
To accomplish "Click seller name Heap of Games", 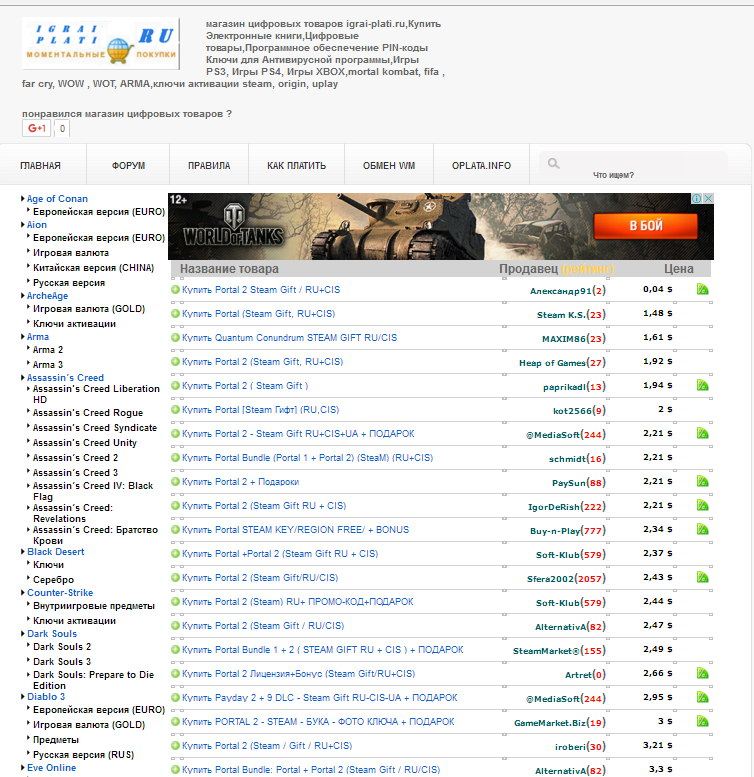I will 552,363.
